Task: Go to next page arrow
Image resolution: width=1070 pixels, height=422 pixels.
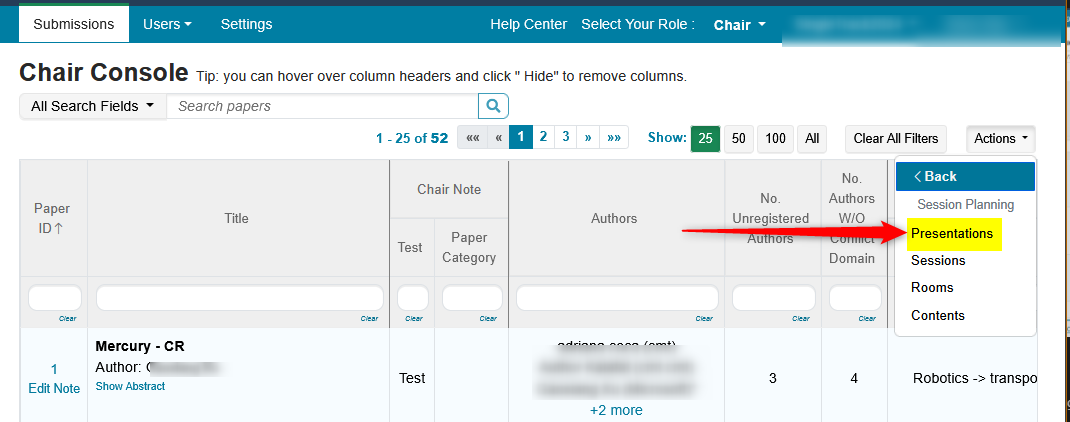Action: click(x=589, y=138)
